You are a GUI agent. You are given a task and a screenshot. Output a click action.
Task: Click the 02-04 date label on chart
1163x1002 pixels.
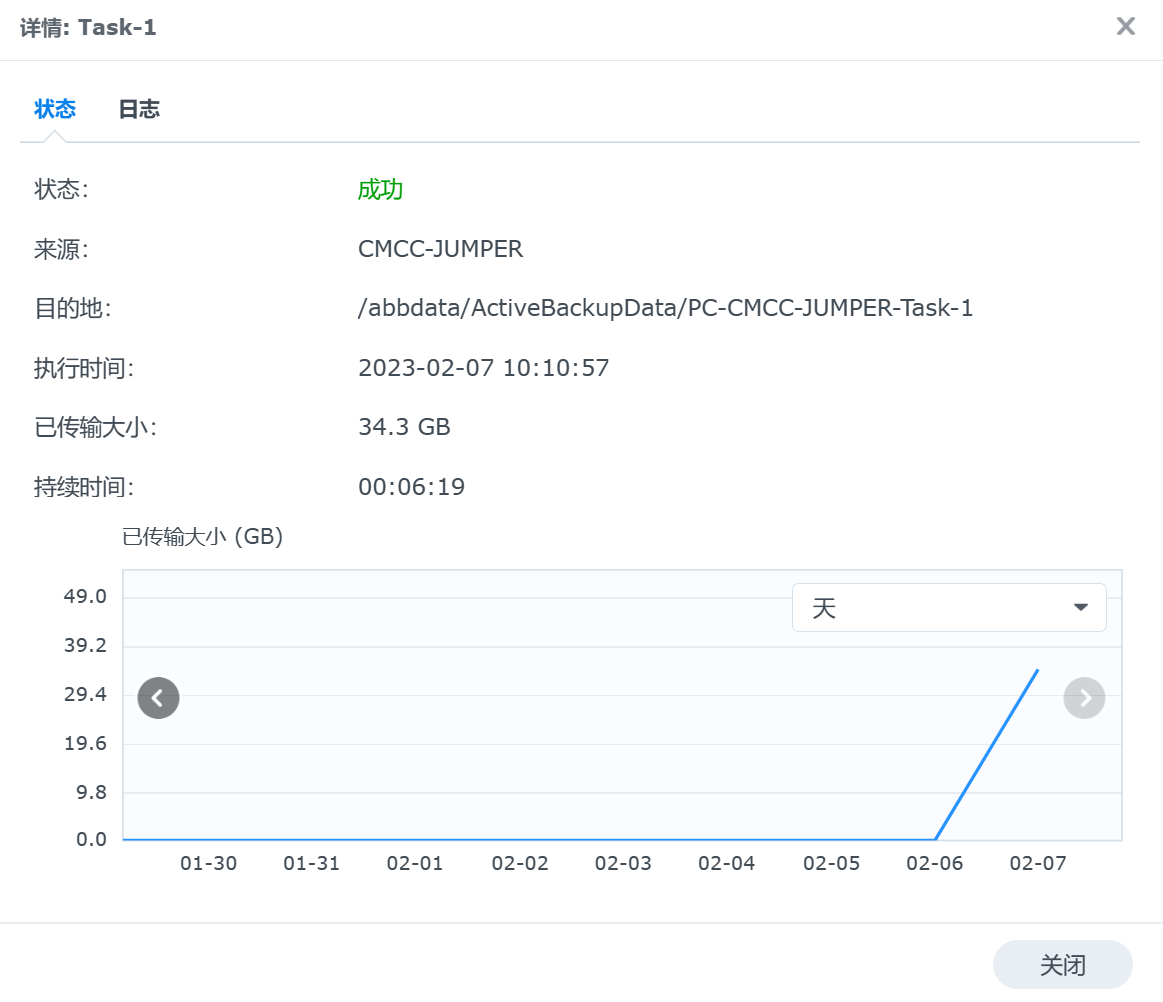pos(726,863)
